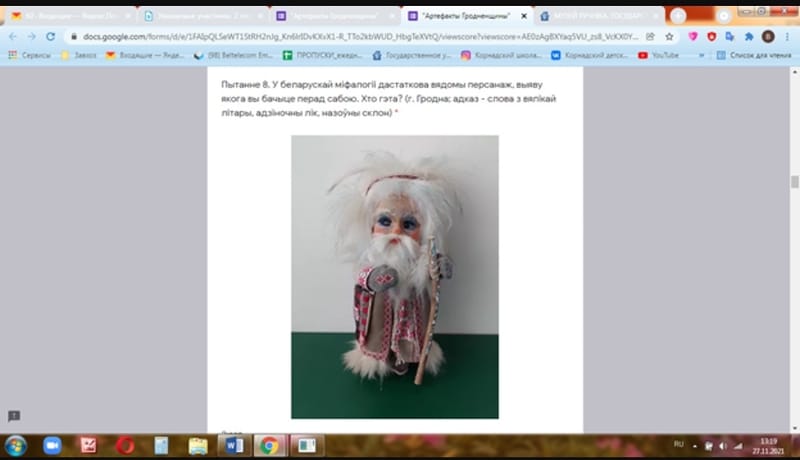Bookmark this page with the star icon

pyautogui.click(x=671, y=36)
